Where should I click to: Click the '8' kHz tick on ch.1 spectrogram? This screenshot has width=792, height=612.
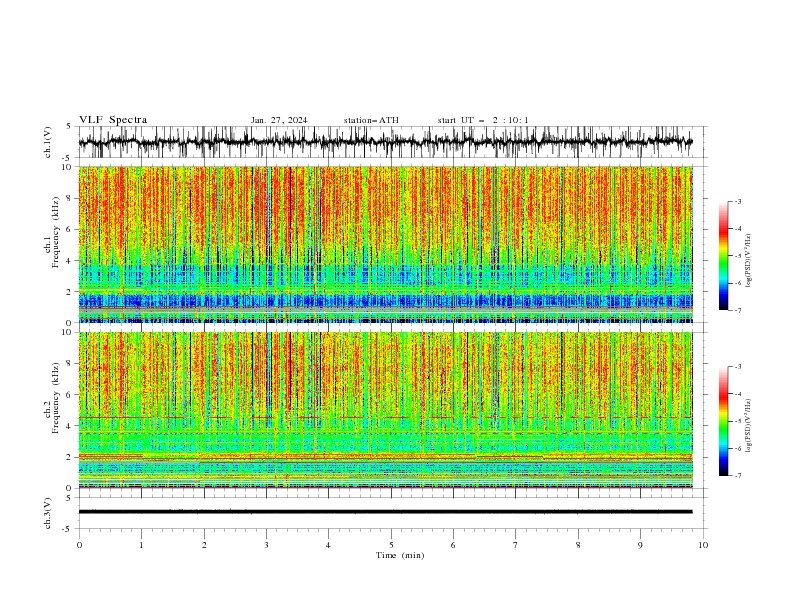(70, 198)
